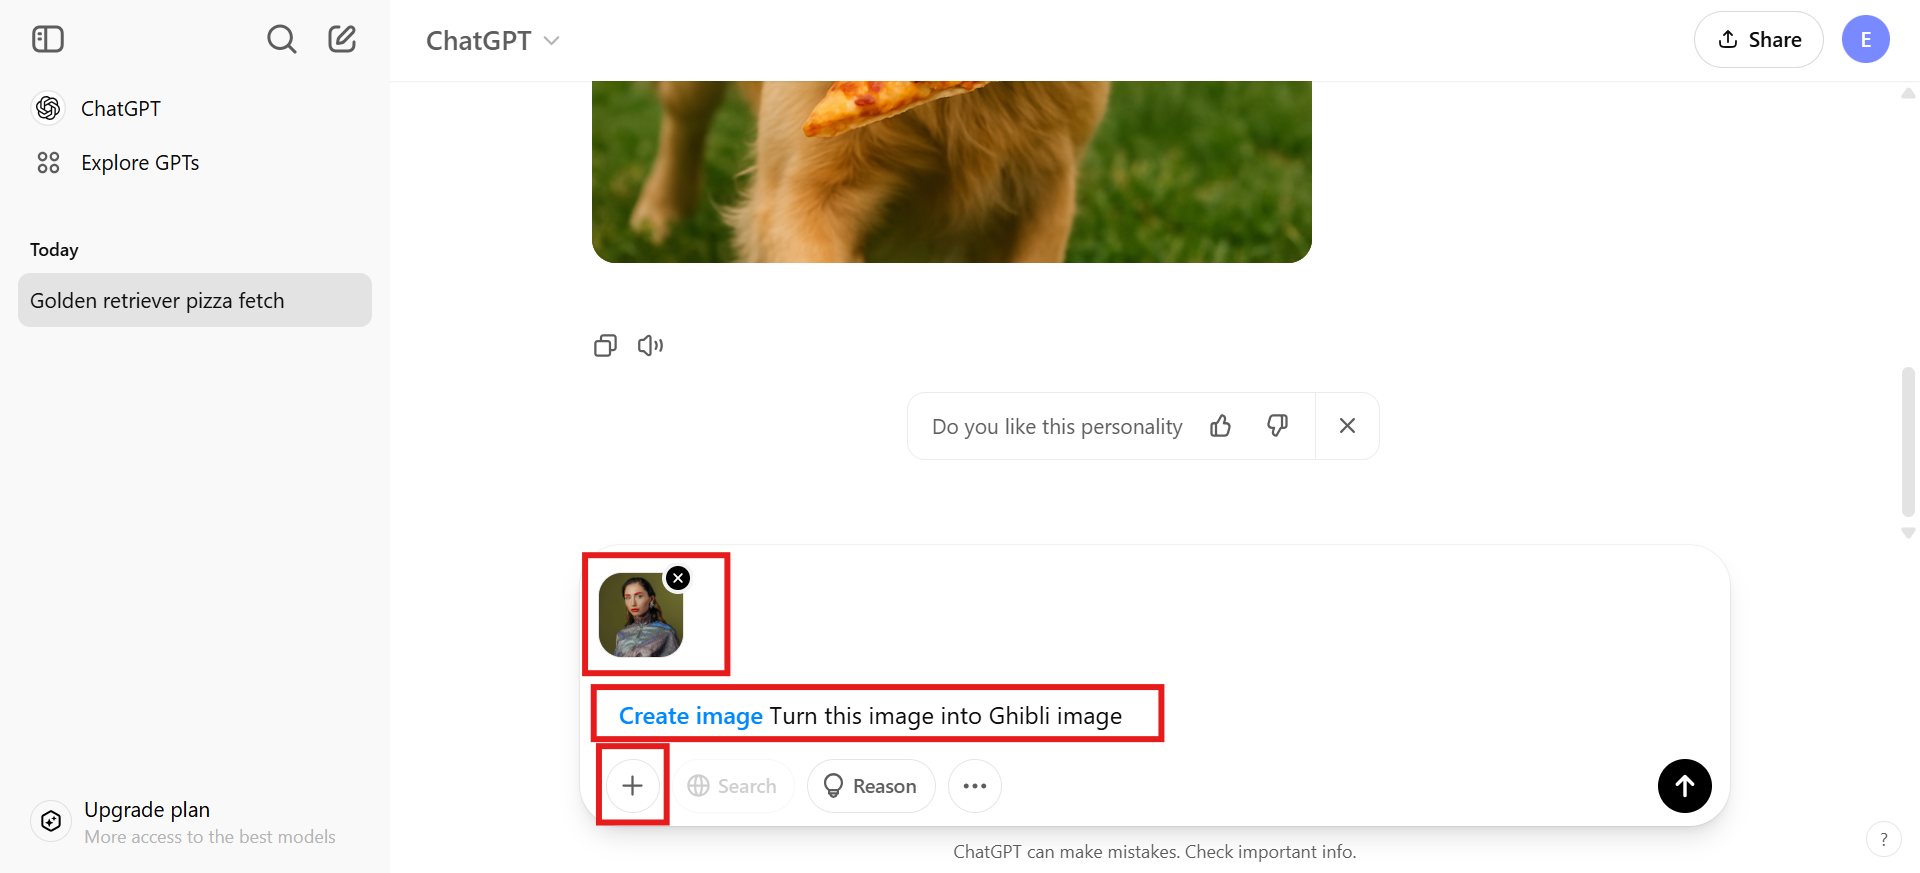The width and height of the screenshot is (1920, 873).
Task: Open chat search magnifier icon
Action: pos(282,39)
